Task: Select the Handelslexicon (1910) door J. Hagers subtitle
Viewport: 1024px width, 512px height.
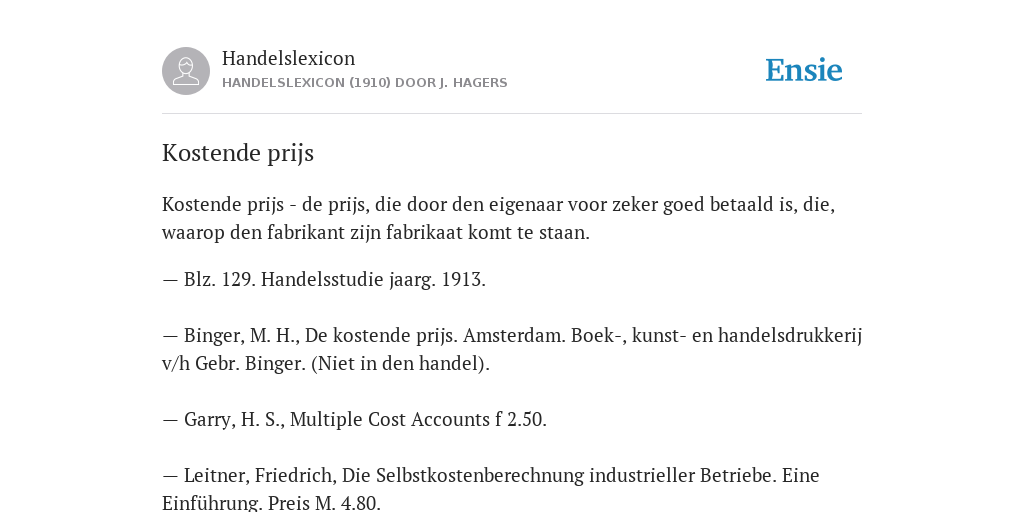Action: (364, 83)
